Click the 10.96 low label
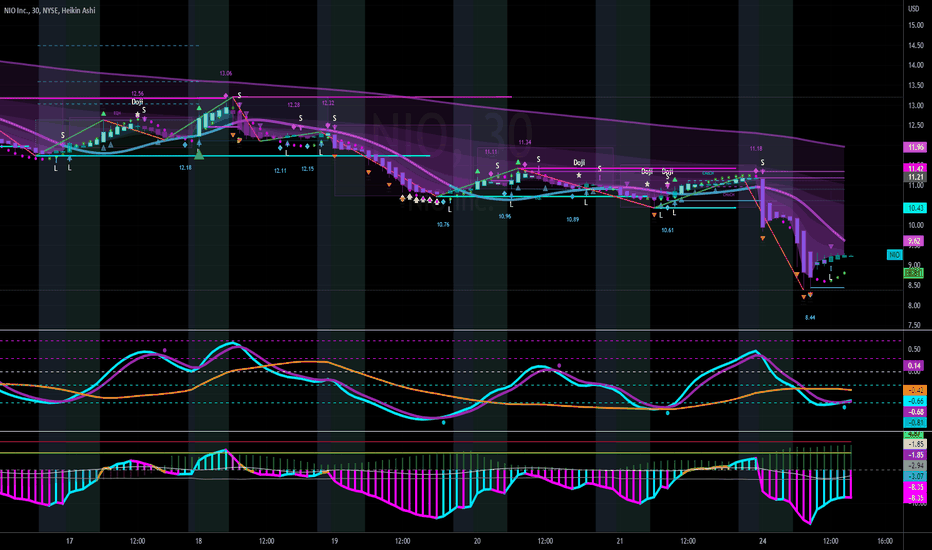The width and height of the screenshot is (932, 550). (505, 216)
